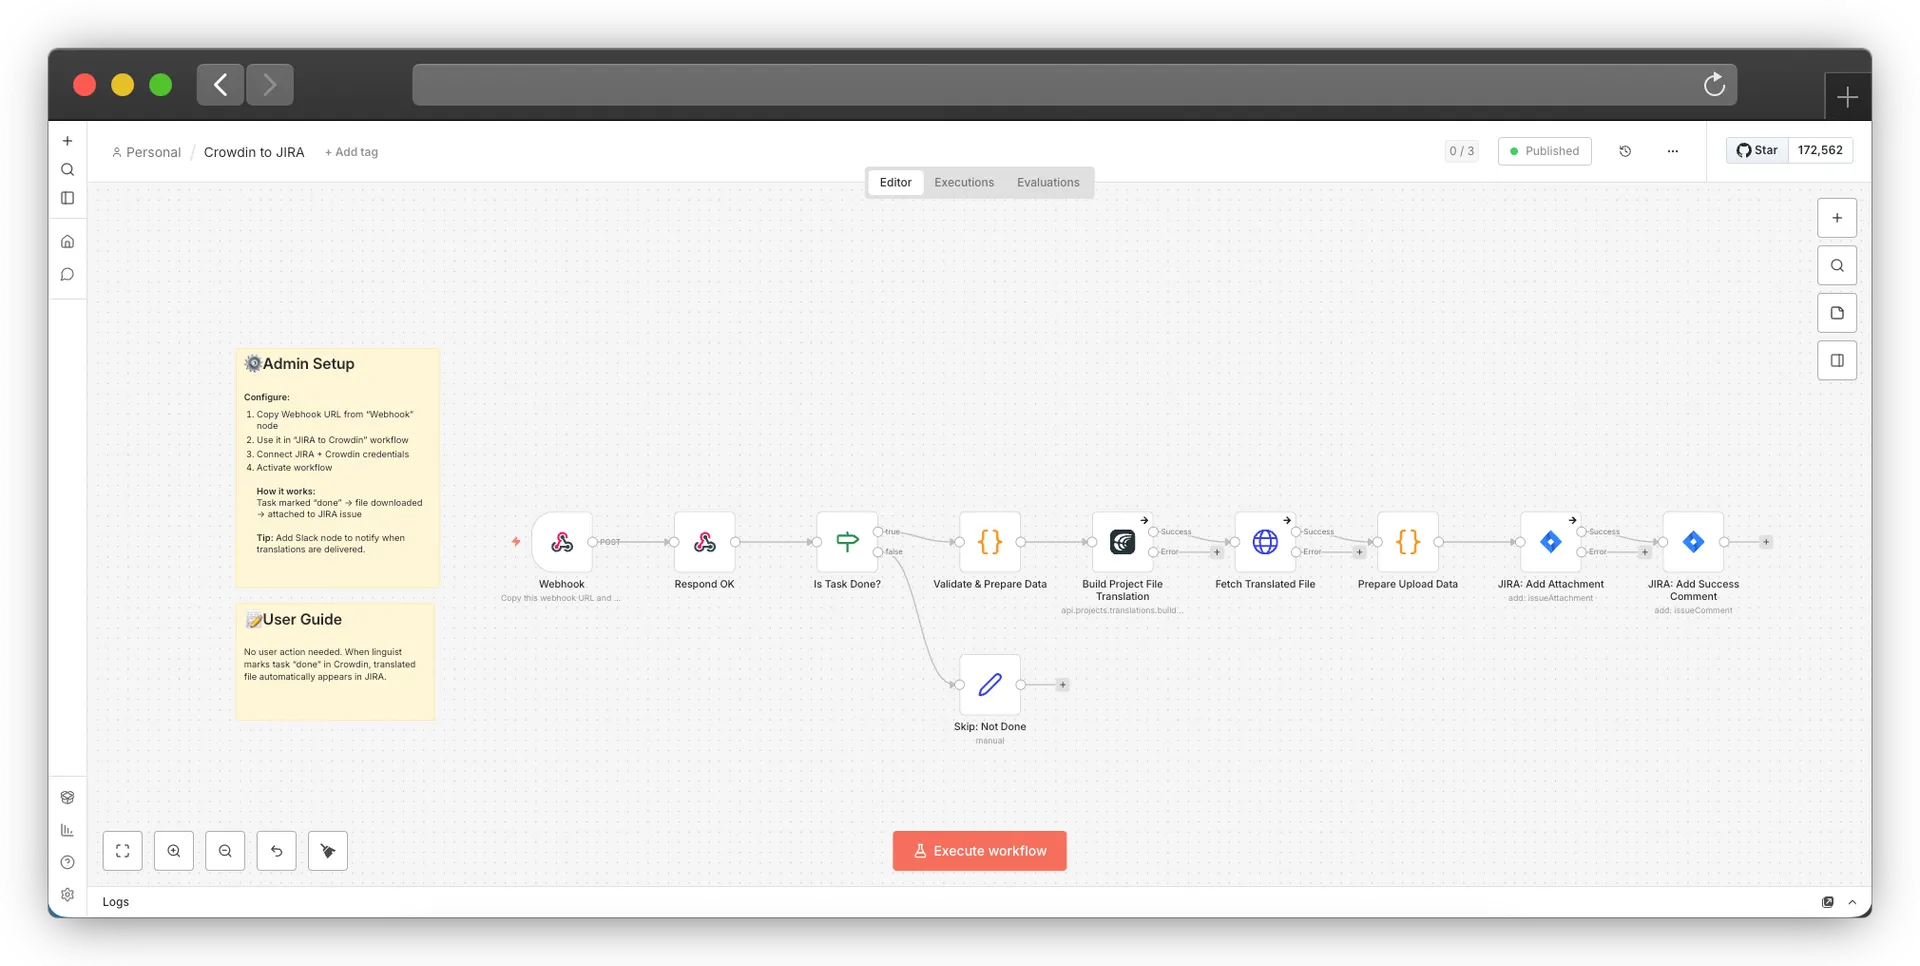Open the node creation panel via the plus icon
Viewport: 1920px width, 966px height.
coord(1836,217)
